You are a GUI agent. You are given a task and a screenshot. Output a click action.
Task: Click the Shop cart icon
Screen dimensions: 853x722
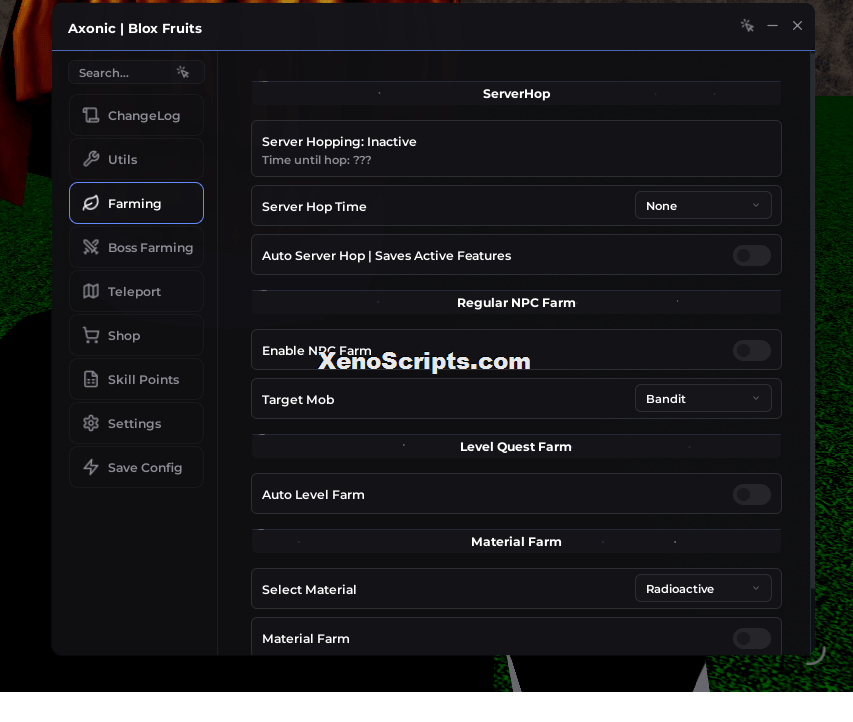click(x=91, y=335)
